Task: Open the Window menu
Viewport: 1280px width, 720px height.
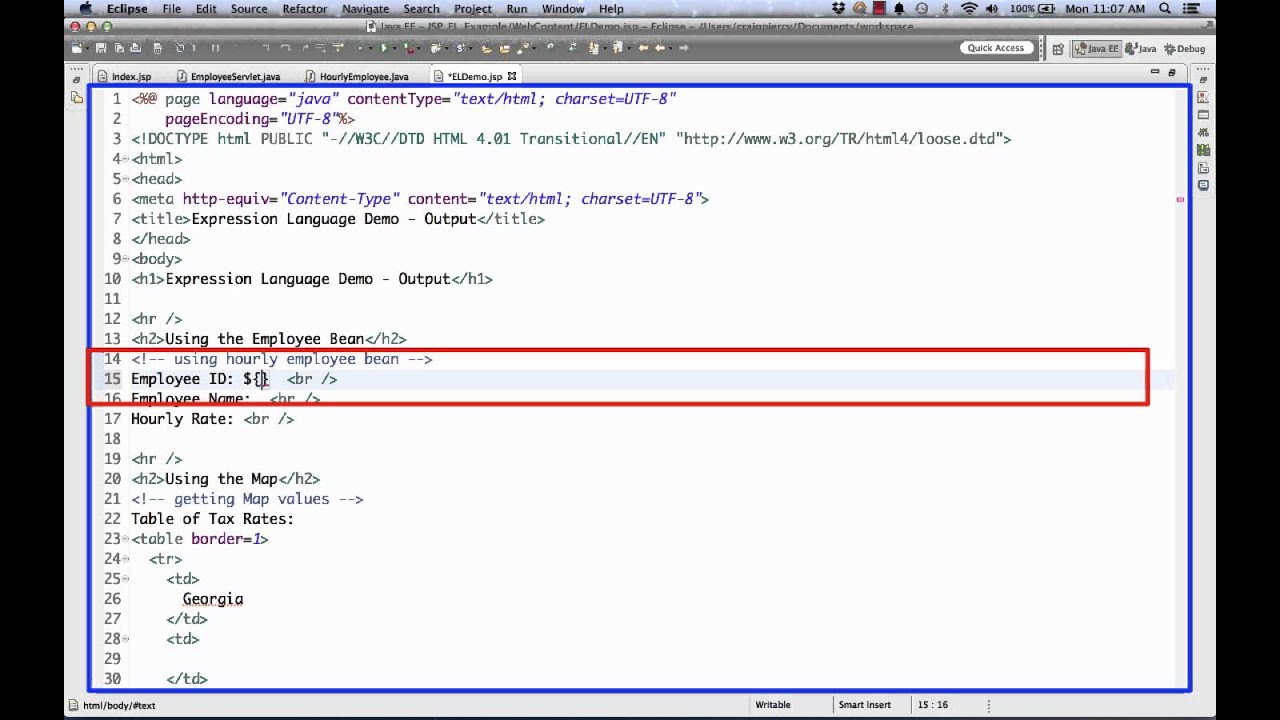Action: click(x=563, y=9)
